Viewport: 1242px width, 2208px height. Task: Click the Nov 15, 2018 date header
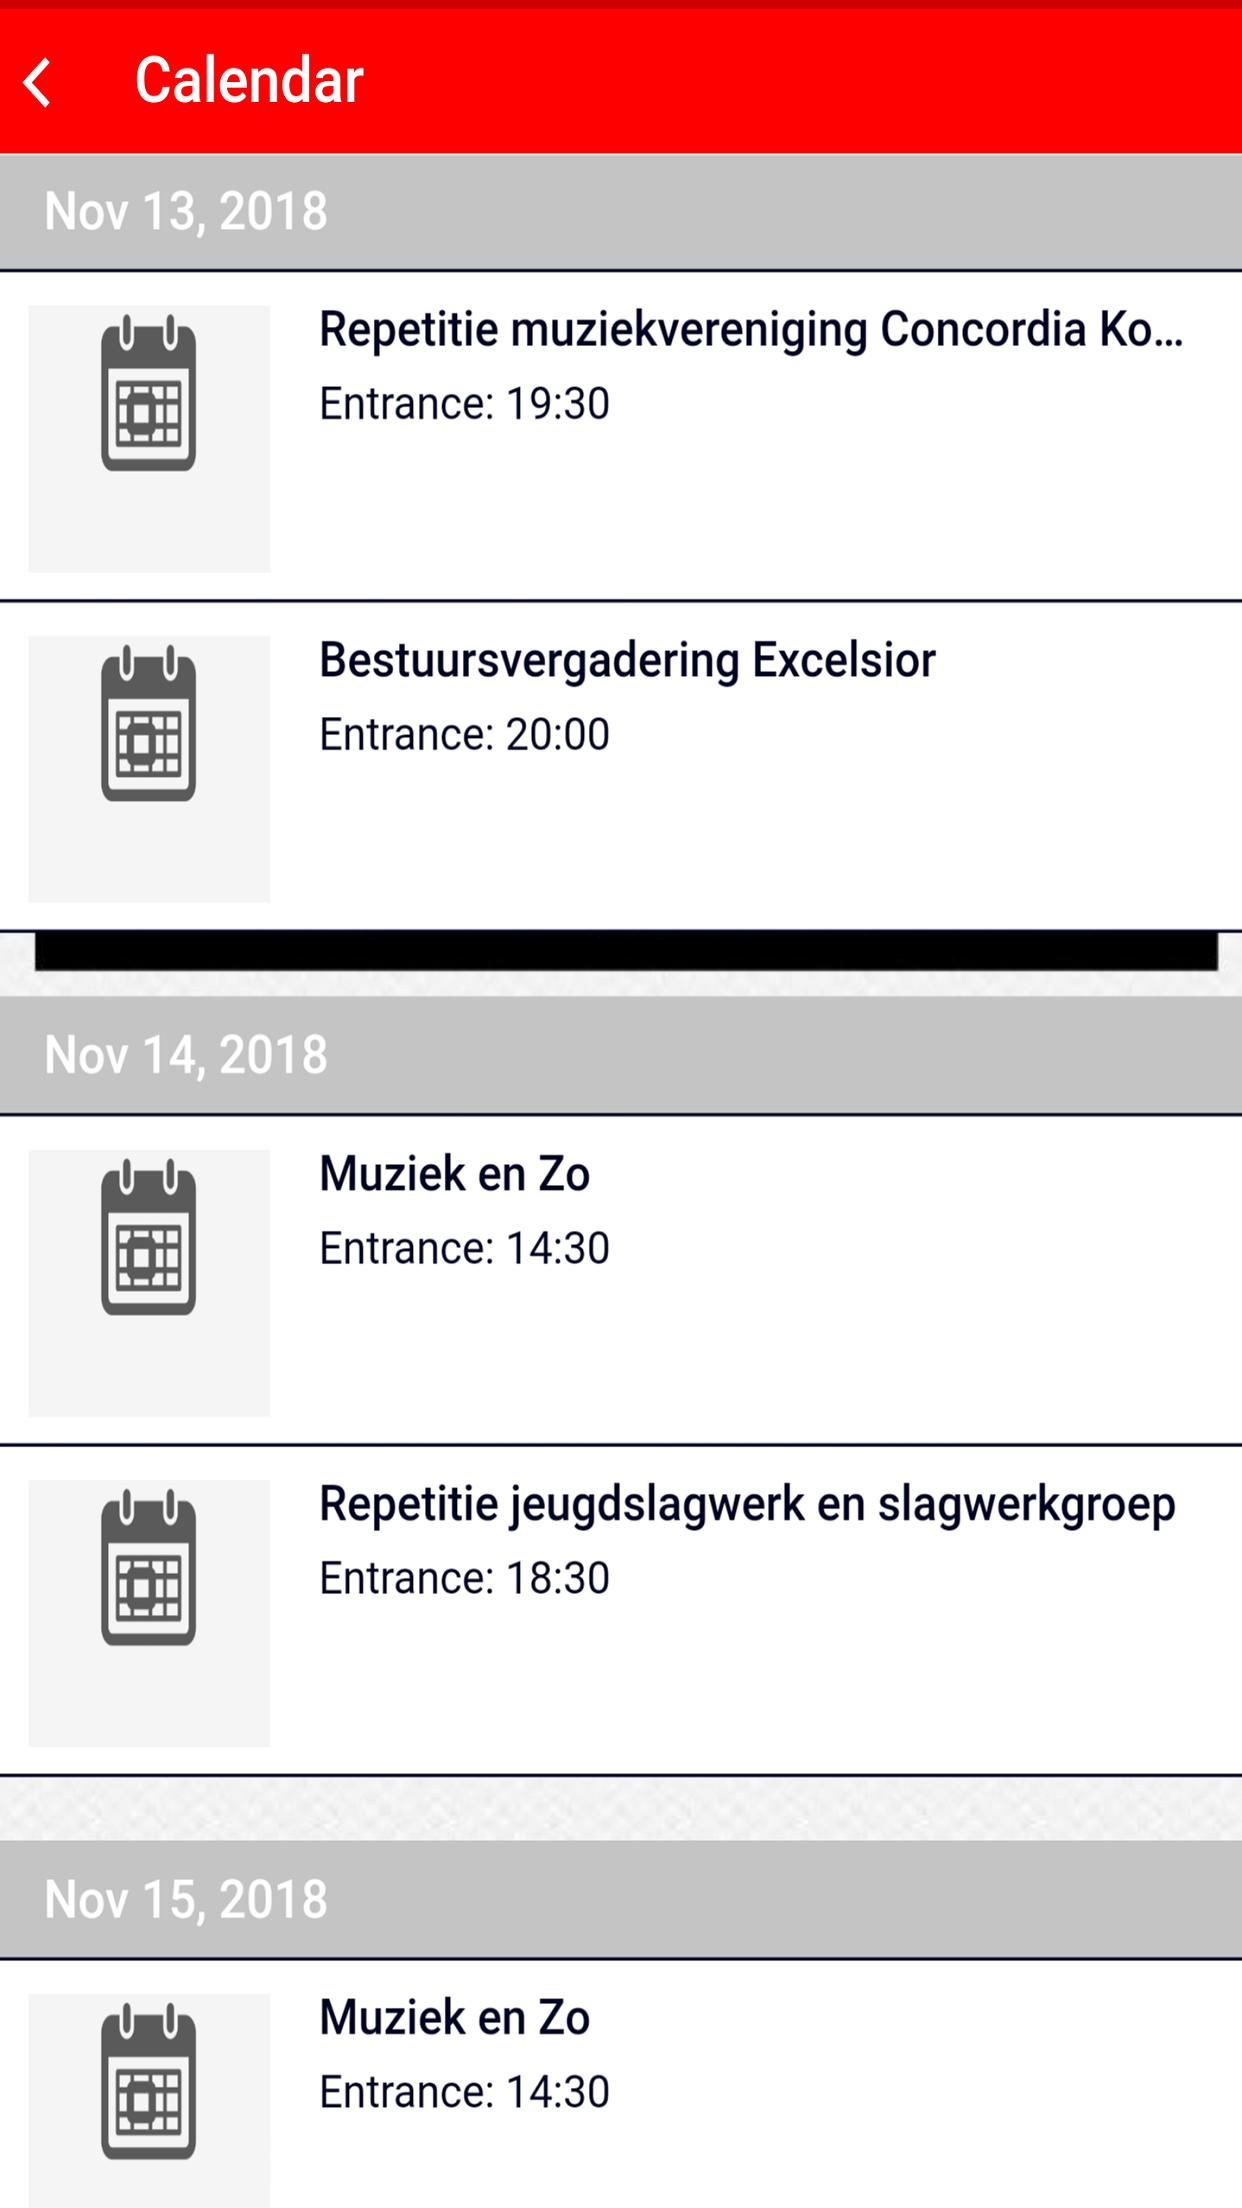(x=186, y=1899)
